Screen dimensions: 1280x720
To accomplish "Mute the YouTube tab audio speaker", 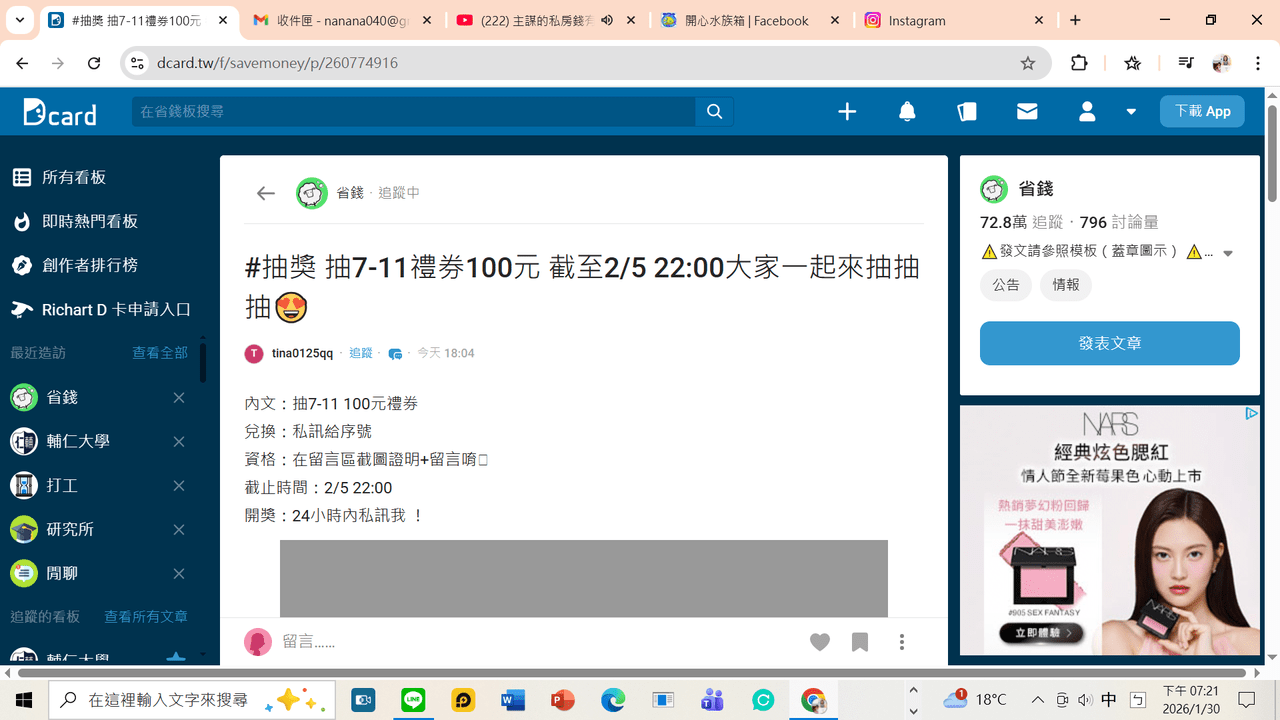I will tap(607, 20).
